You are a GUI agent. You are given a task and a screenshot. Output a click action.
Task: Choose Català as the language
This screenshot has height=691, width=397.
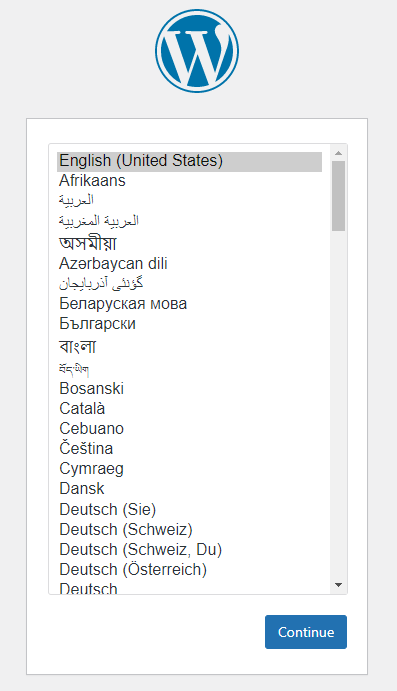coord(189,409)
